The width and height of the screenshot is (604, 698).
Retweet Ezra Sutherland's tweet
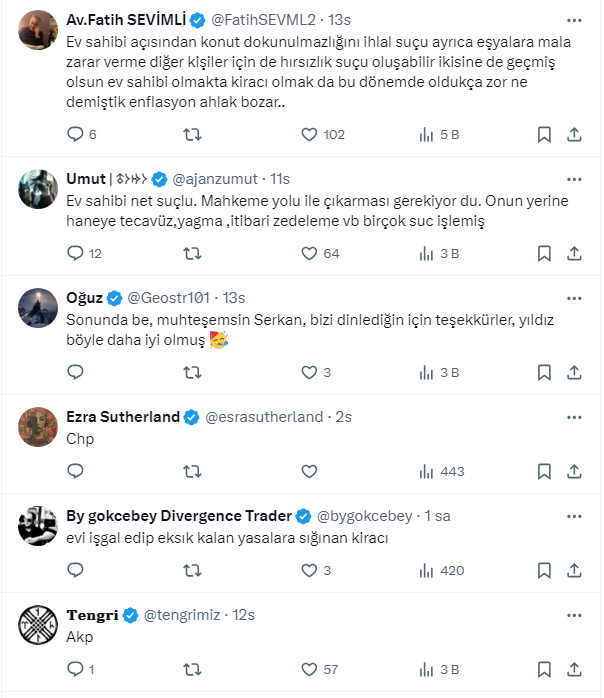tap(192, 471)
